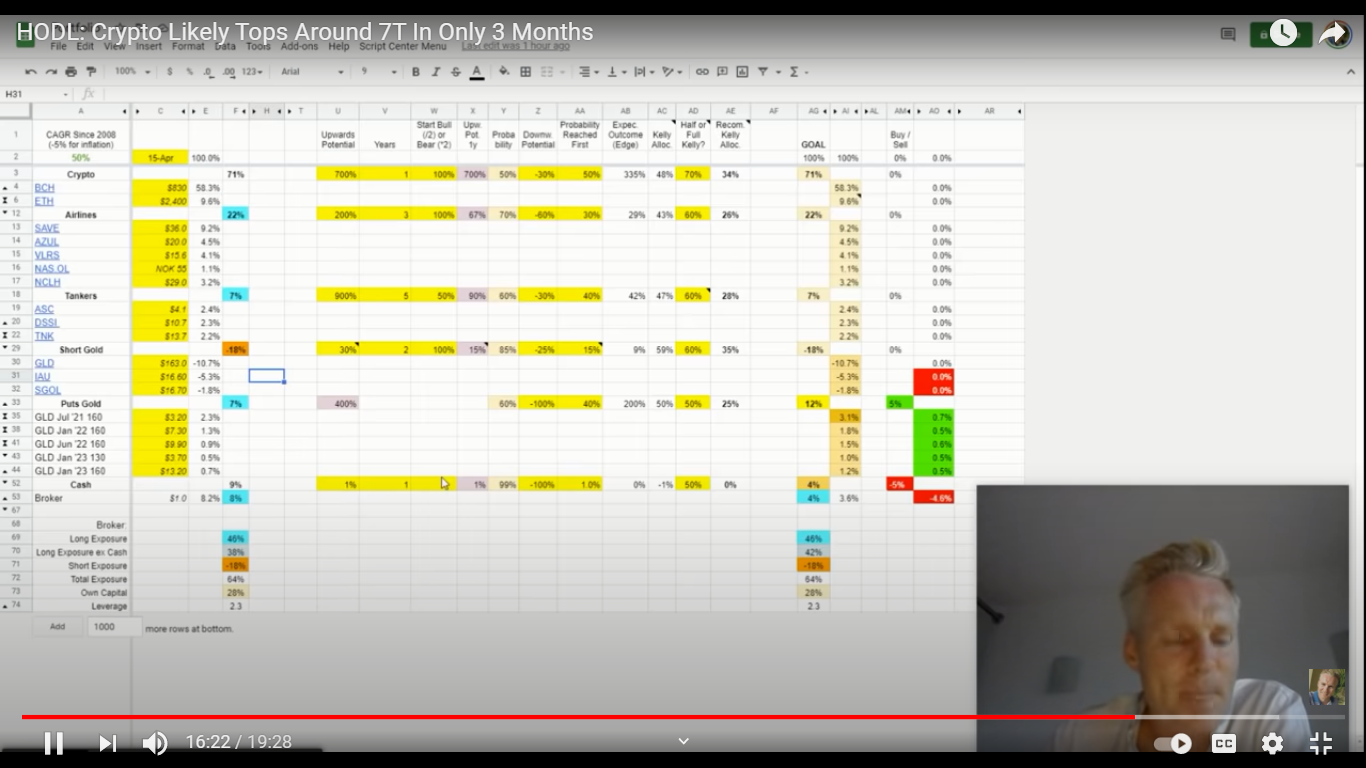The width and height of the screenshot is (1366, 768).
Task: Click the 1000 rows count field
Action: click(114, 627)
